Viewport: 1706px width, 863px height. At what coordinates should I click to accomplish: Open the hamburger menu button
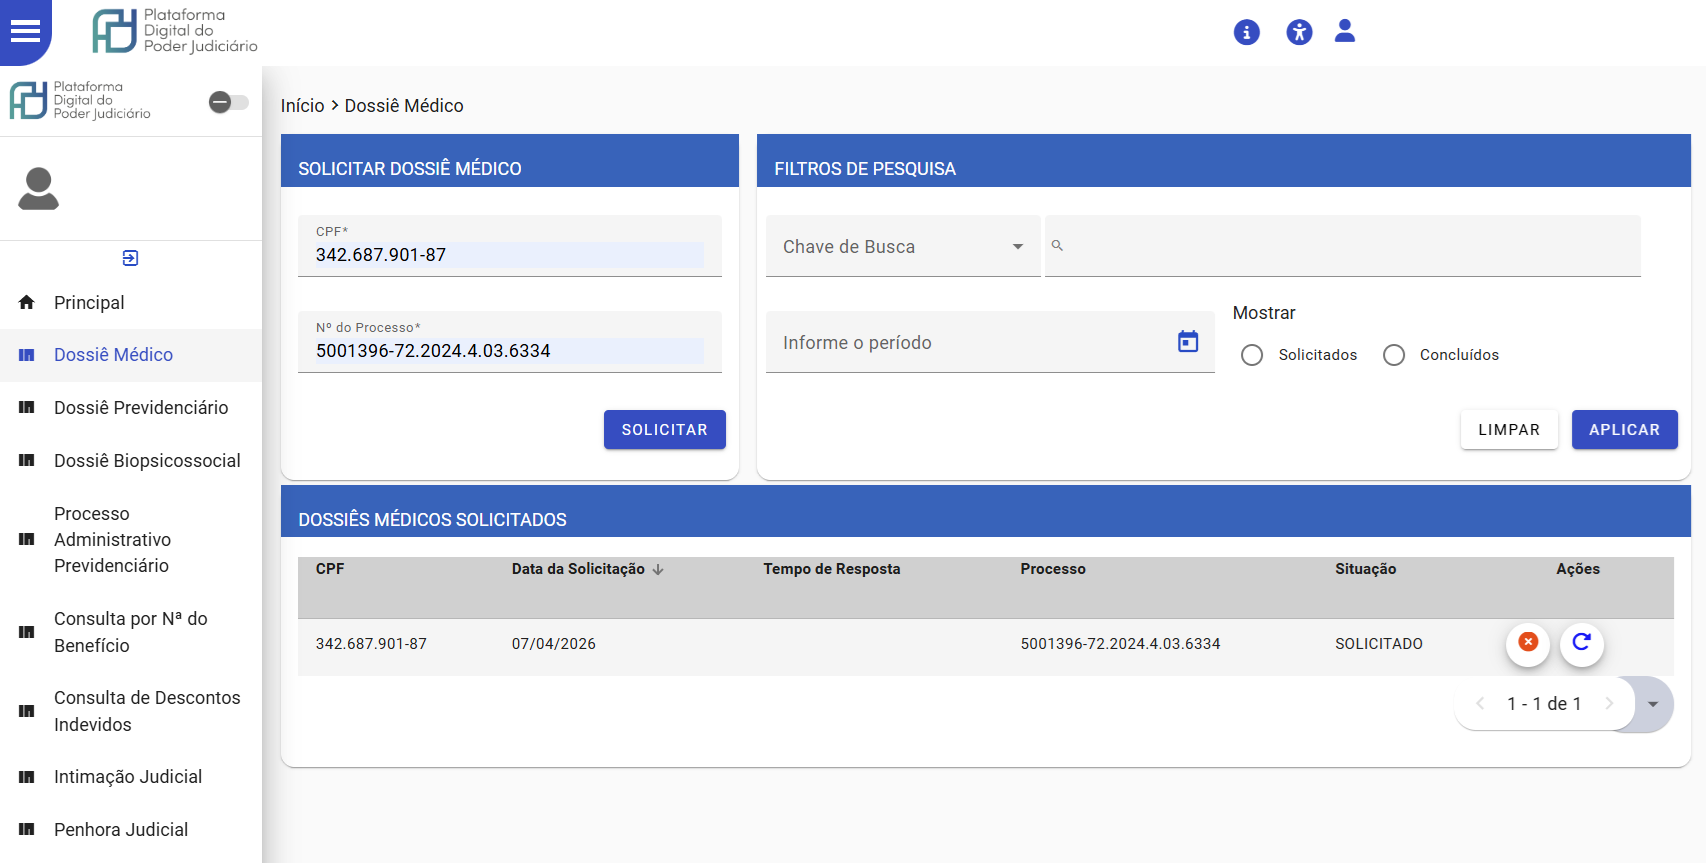click(x=25, y=31)
